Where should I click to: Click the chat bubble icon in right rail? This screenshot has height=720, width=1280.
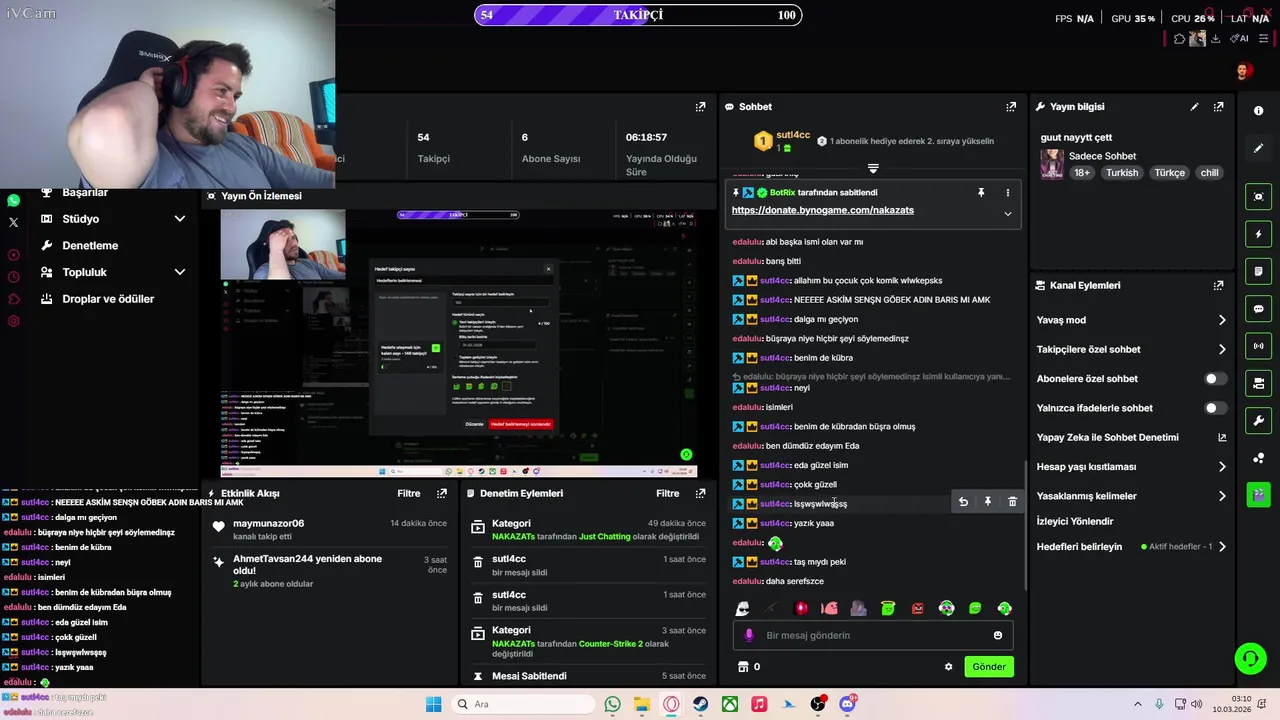pyautogui.click(x=1259, y=309)
